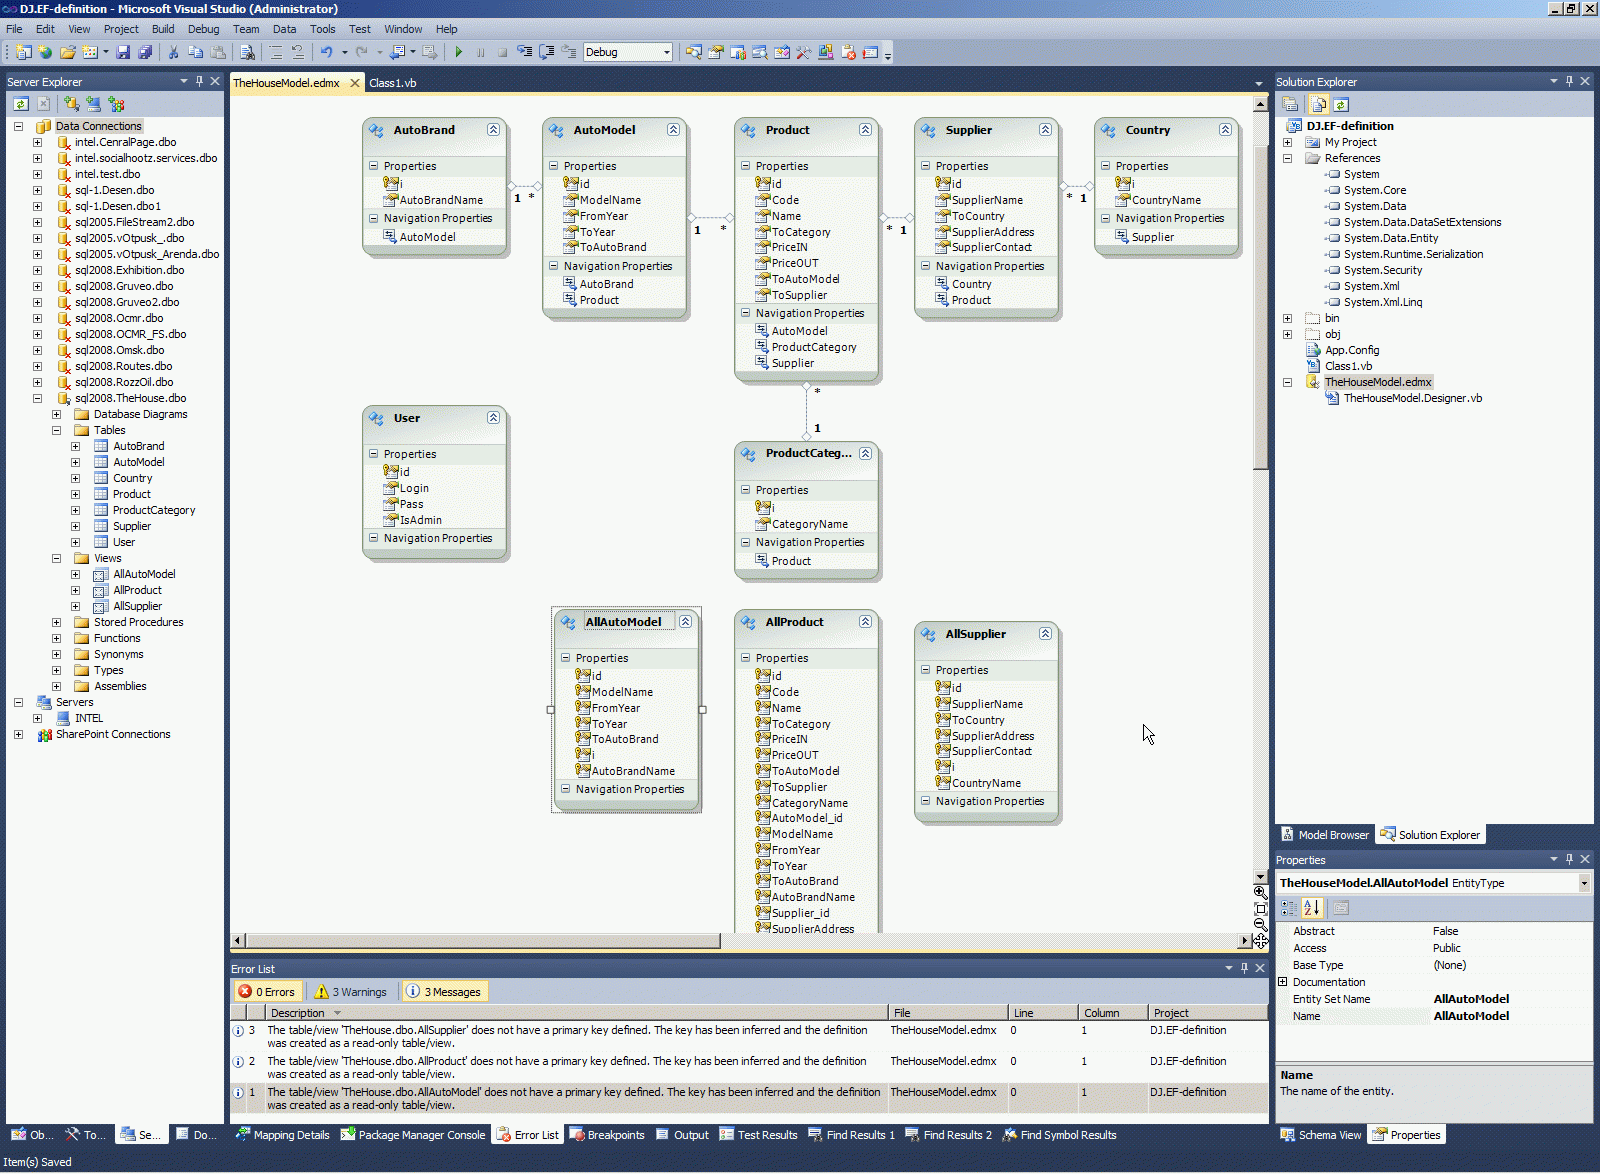Image resolution: width=1600 pixels, height=1174 pixels.
Task: Click the designer Zoom Out magnifier icon
Action: click(1260, 925)
